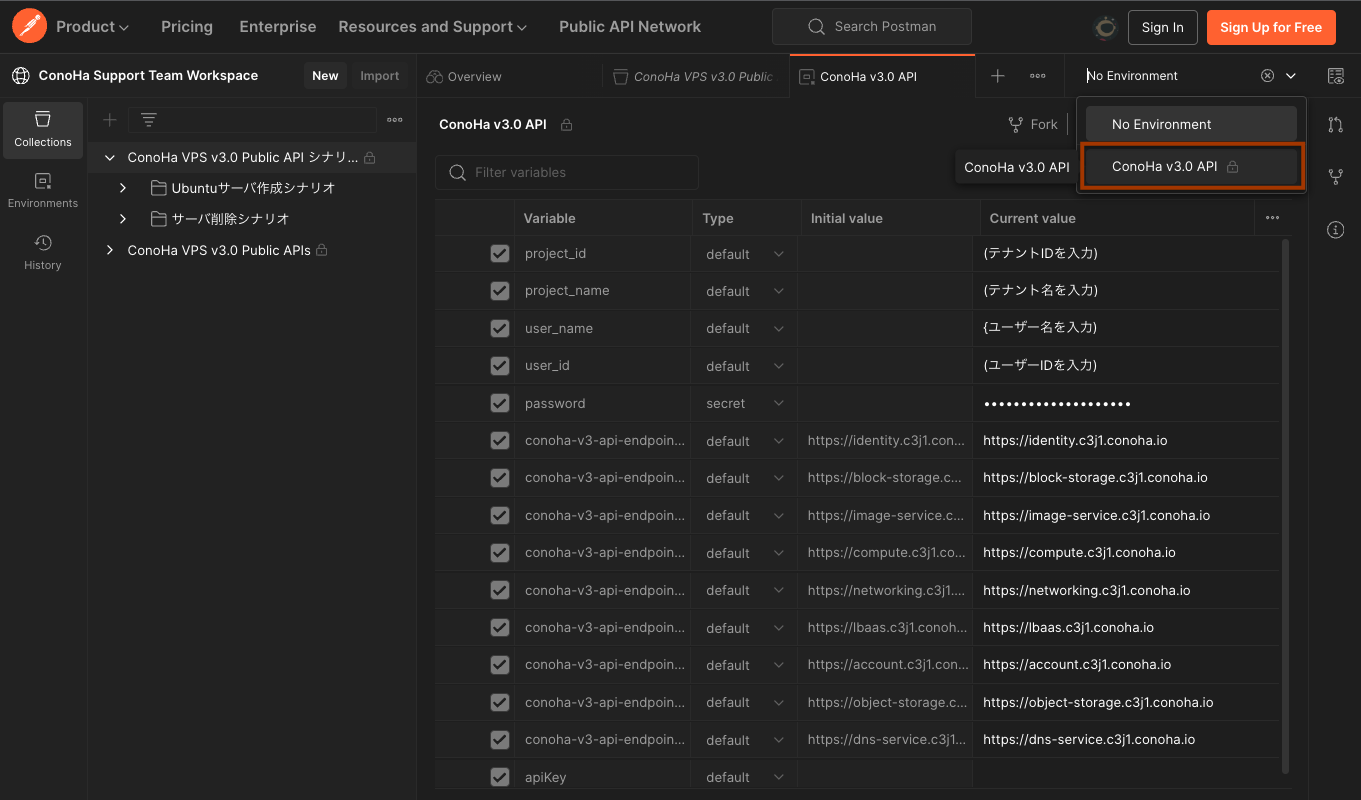Clear the selected environment with X icon

1267,76
